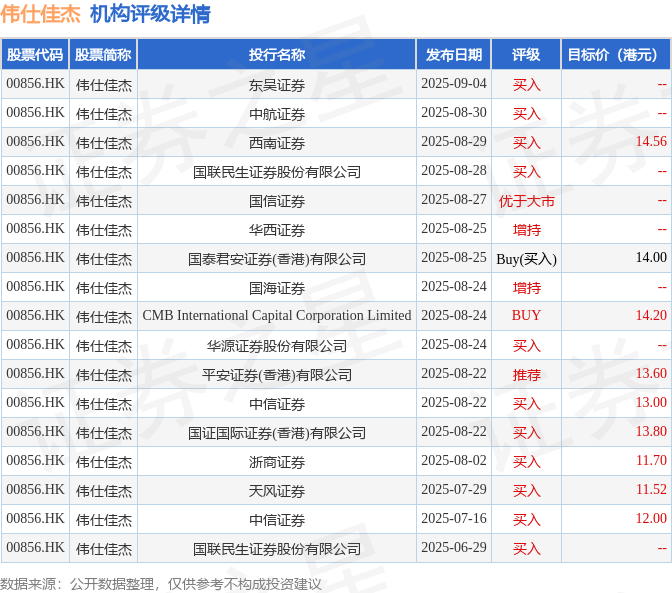Click the date 2025-06-29
The height and width of the screenshot is (593, 672).
454,547
